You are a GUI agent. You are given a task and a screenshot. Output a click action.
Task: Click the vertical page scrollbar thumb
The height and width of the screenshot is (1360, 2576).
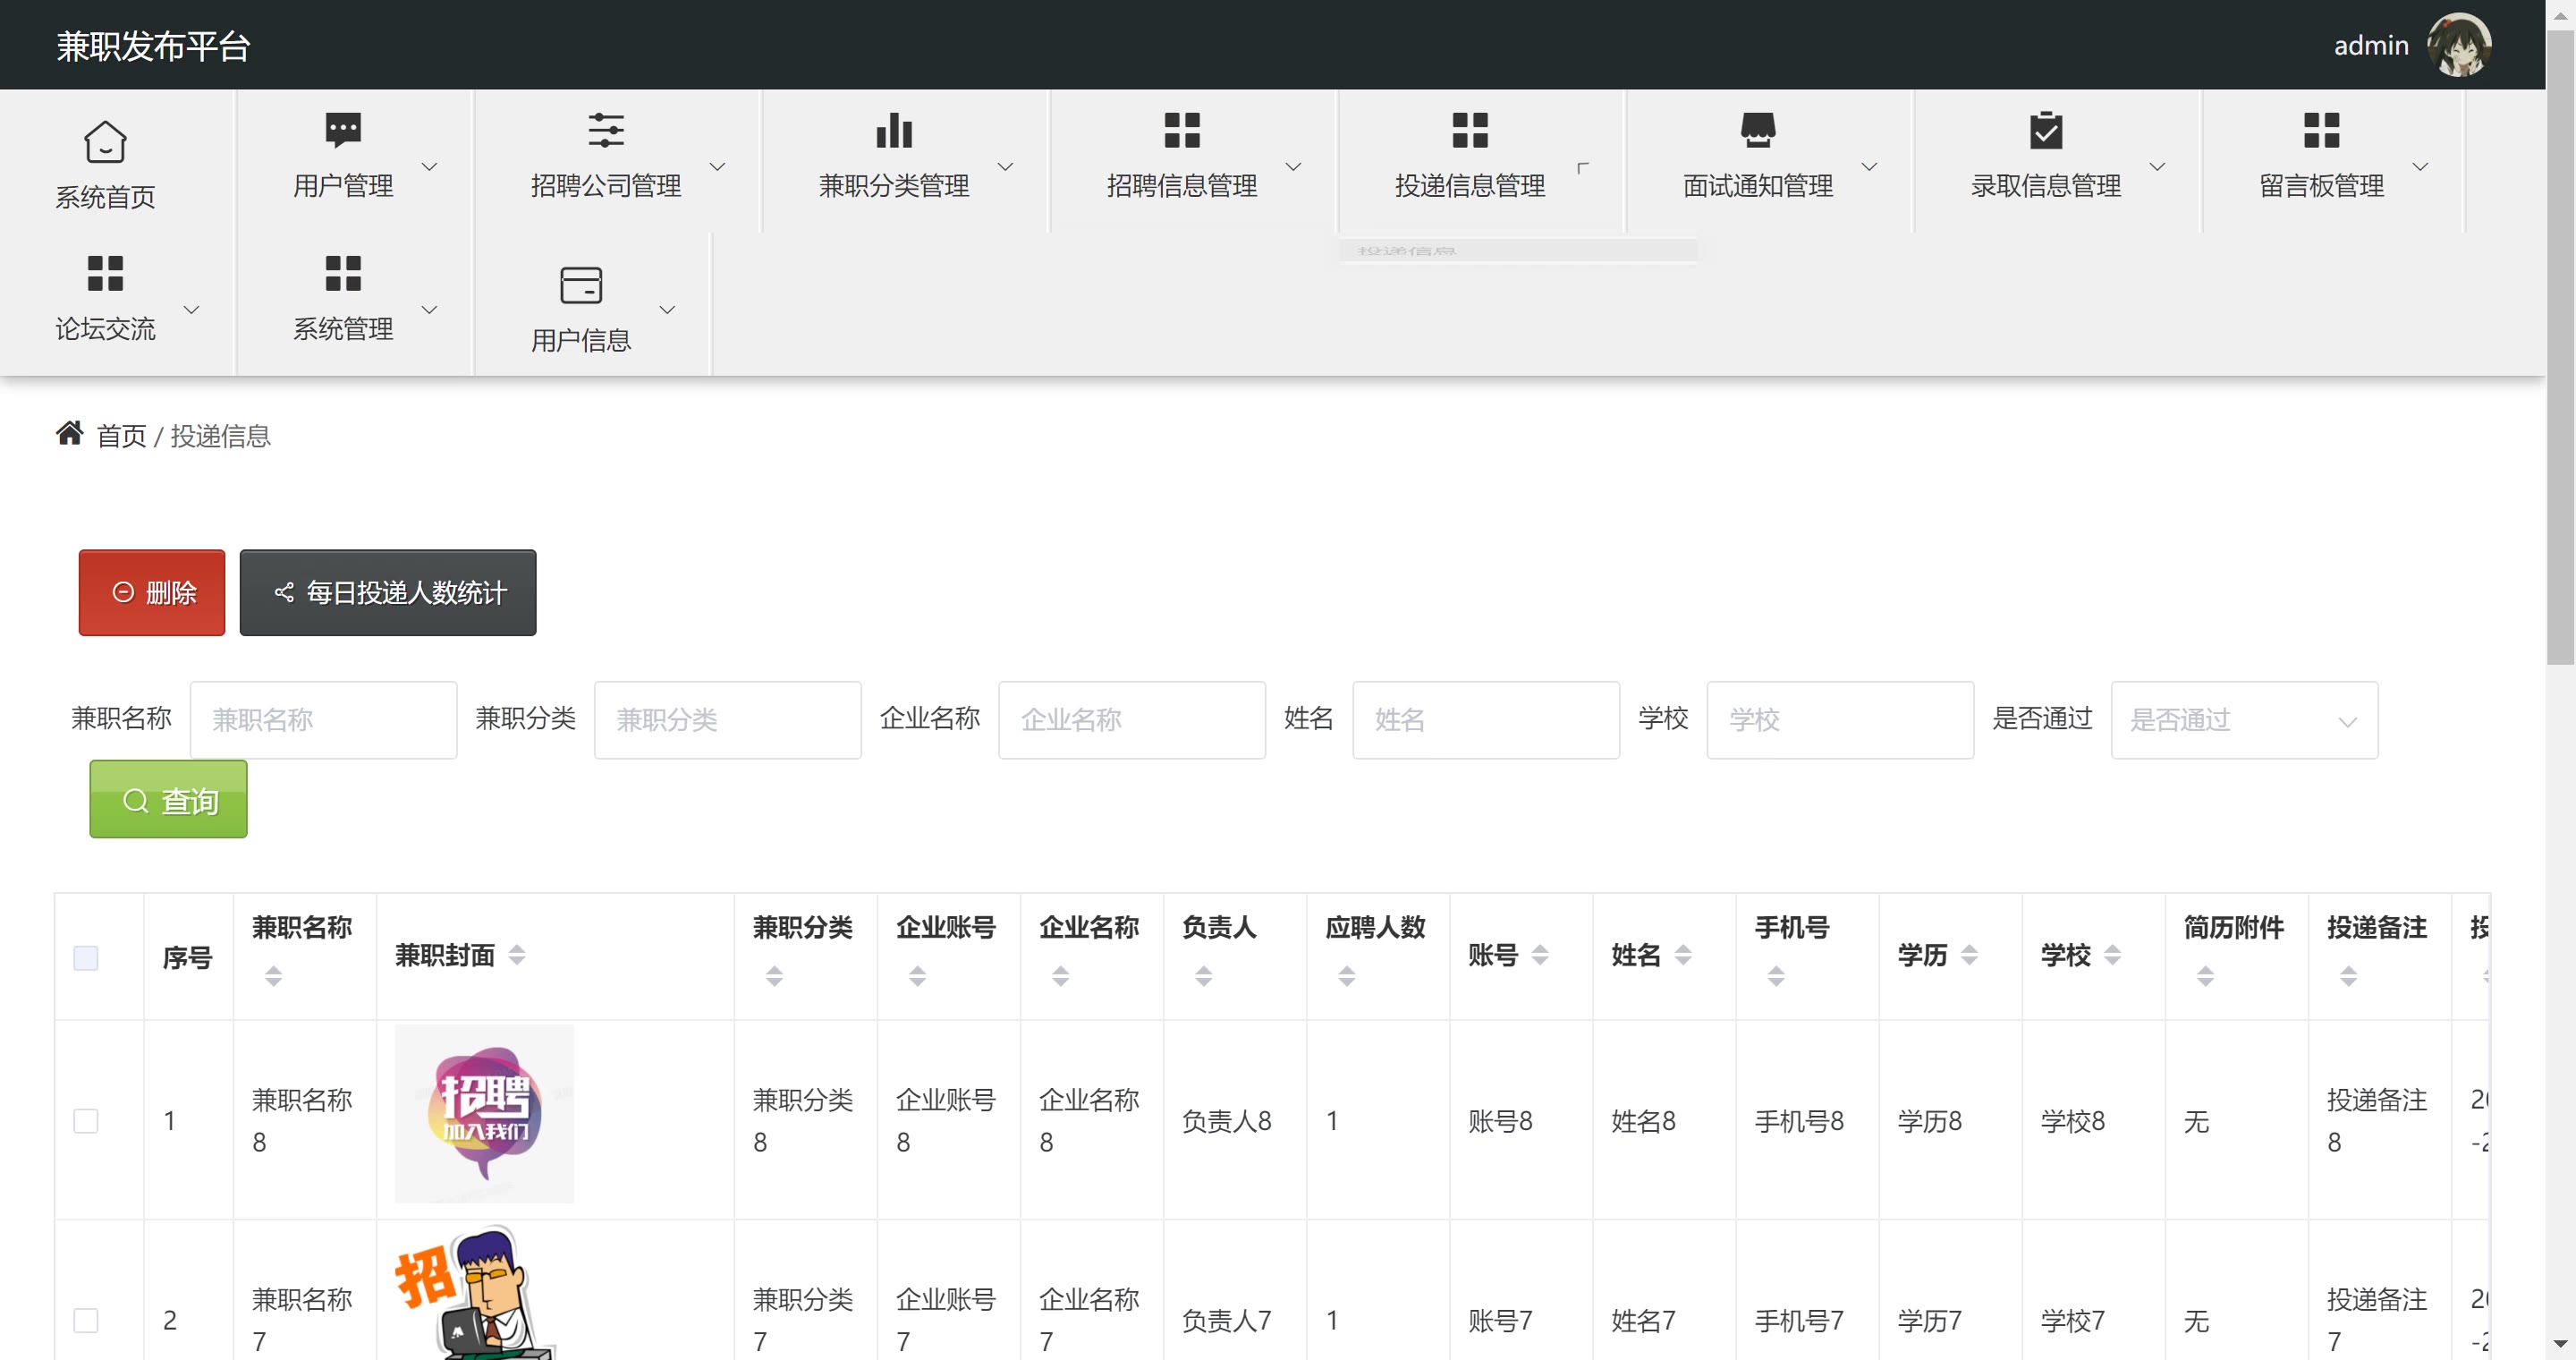[2560, 345]
